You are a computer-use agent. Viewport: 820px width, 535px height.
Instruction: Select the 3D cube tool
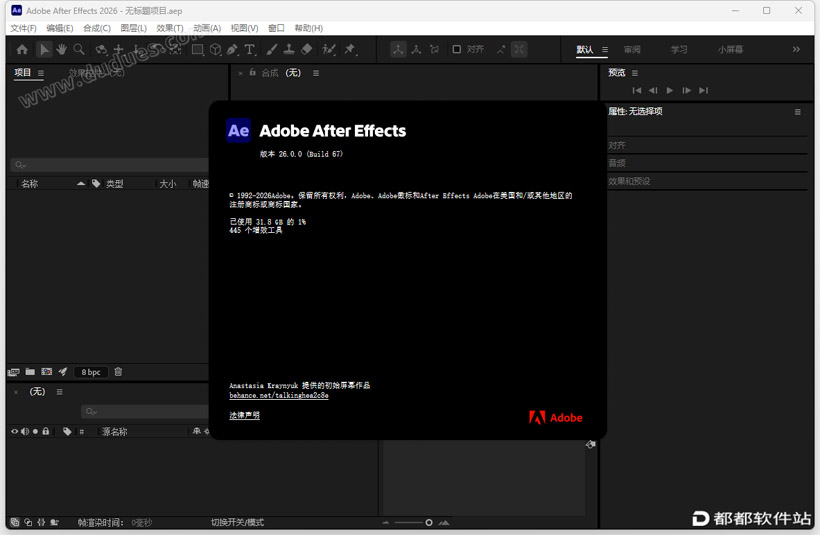pos(215,50)
